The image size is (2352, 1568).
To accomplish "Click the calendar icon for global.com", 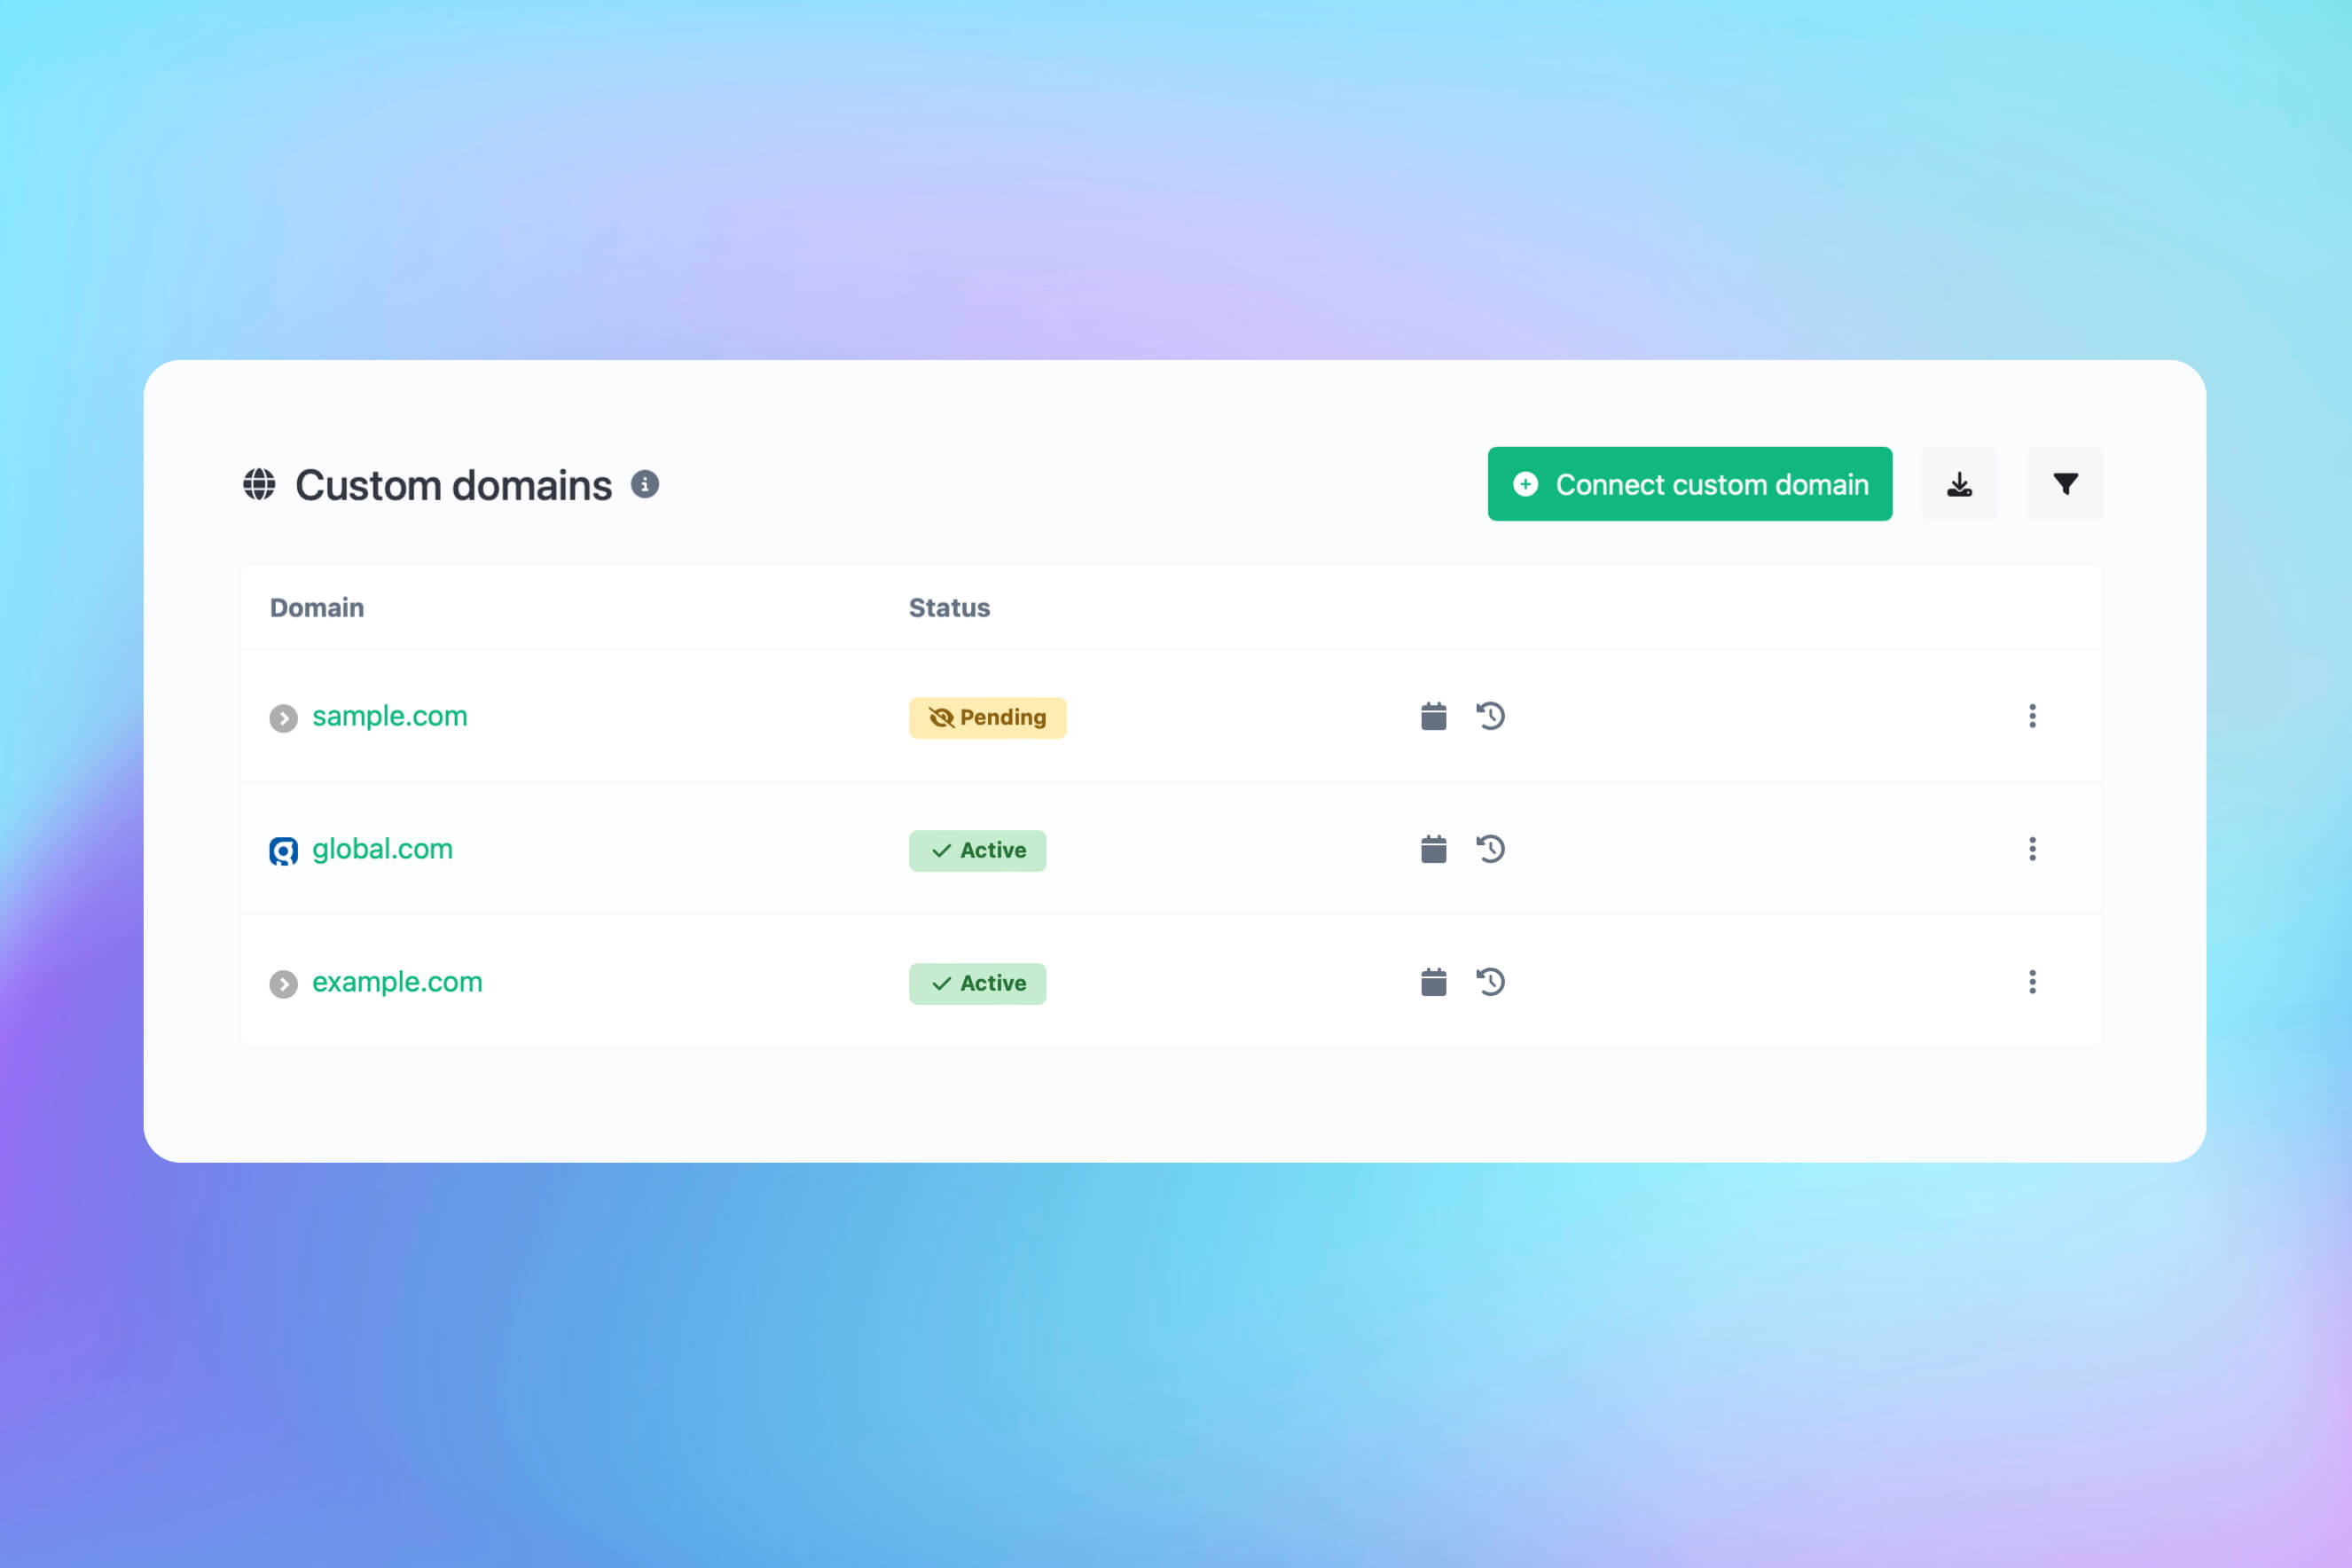I will coord(1432,849).
